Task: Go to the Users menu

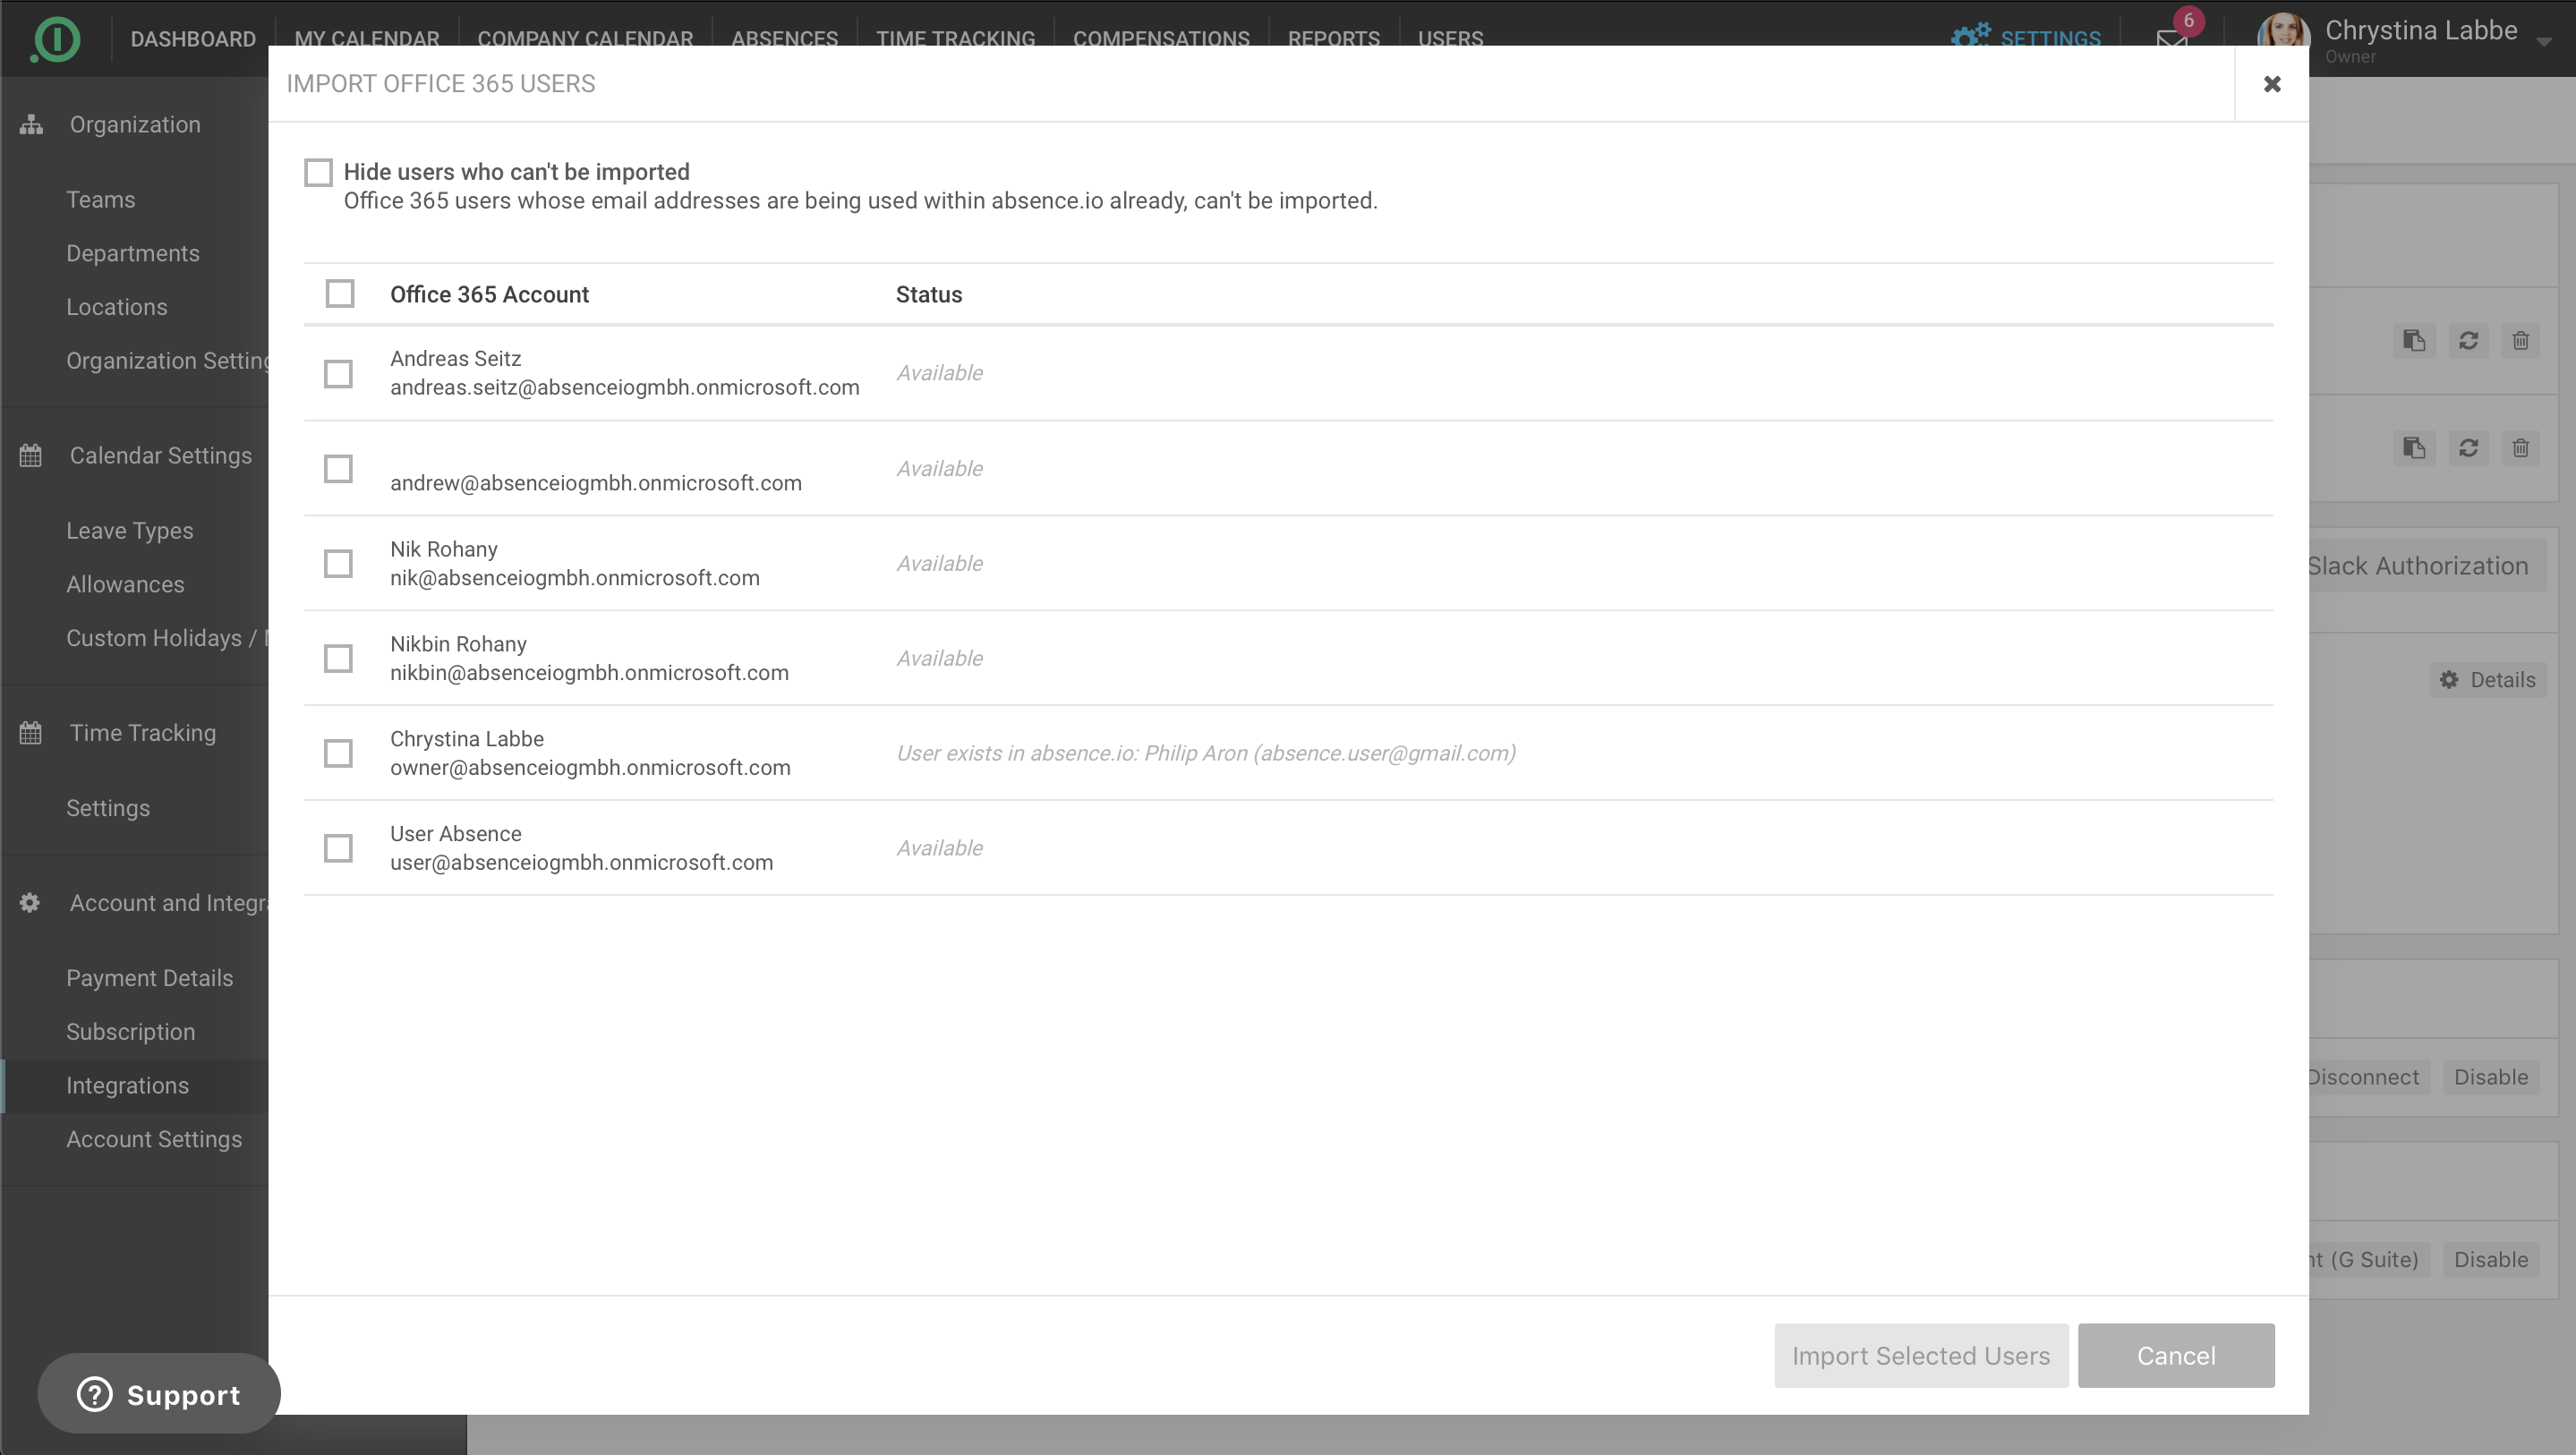Action: pos(1450,38)
